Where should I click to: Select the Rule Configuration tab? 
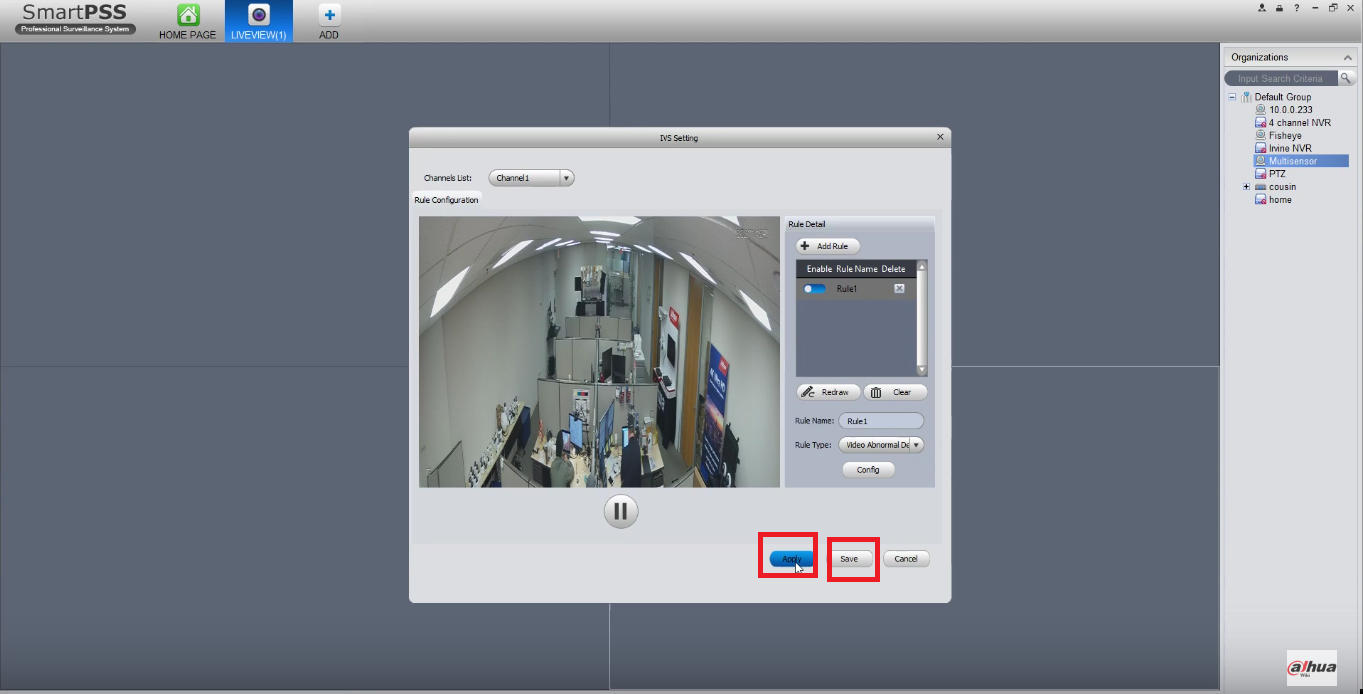tap(446, 200)
